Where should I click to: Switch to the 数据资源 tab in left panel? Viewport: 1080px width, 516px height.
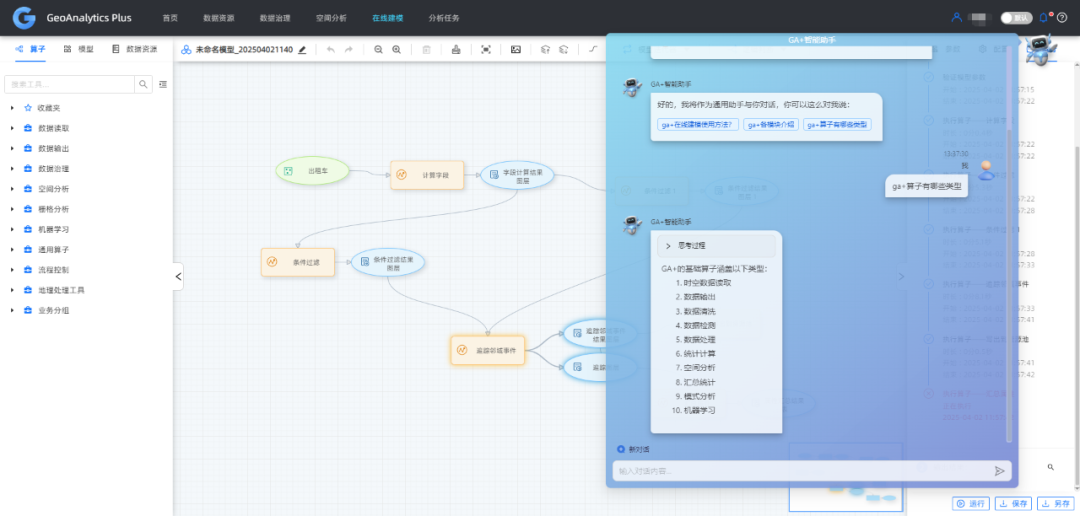134,50
